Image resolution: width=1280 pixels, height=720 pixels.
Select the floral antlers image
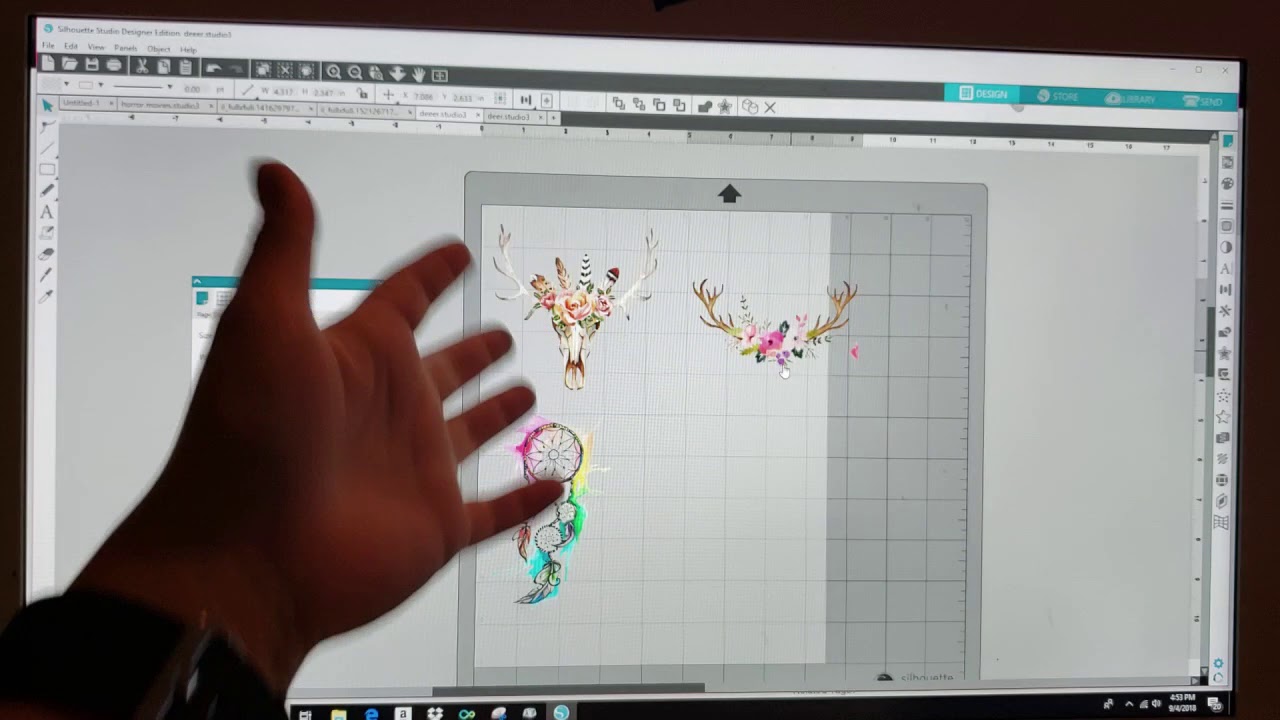[x=775, y=322]
